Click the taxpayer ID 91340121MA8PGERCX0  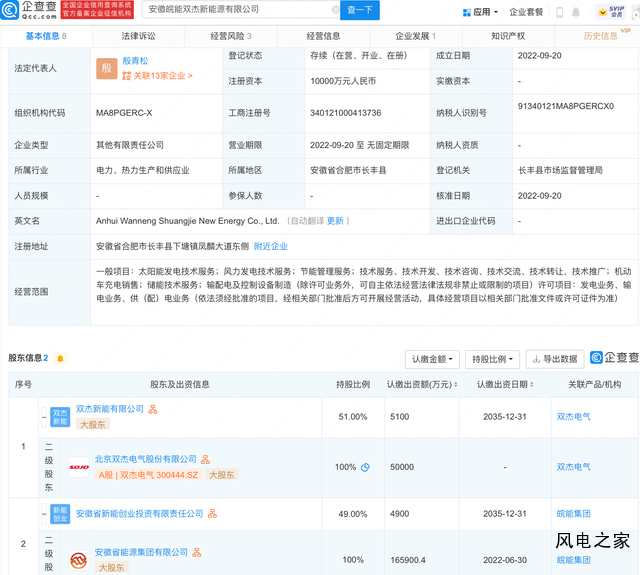click(566, 106)
